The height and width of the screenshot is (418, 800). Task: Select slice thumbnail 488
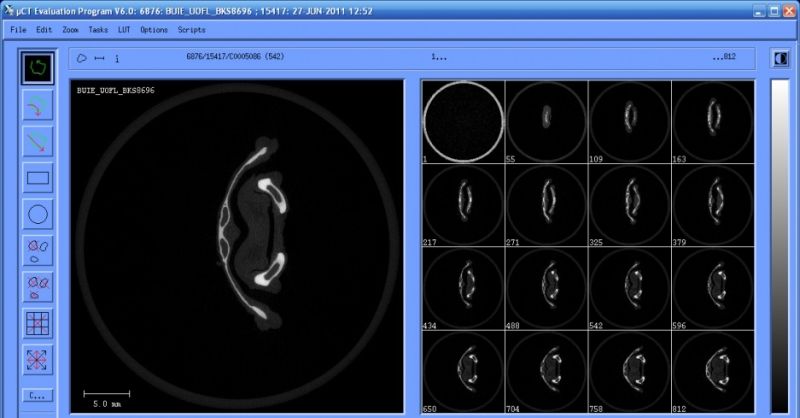546,288
